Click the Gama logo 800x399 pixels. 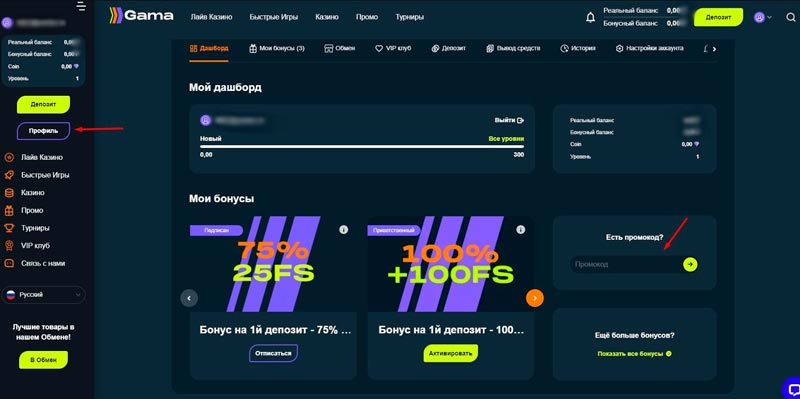(141, 16)
